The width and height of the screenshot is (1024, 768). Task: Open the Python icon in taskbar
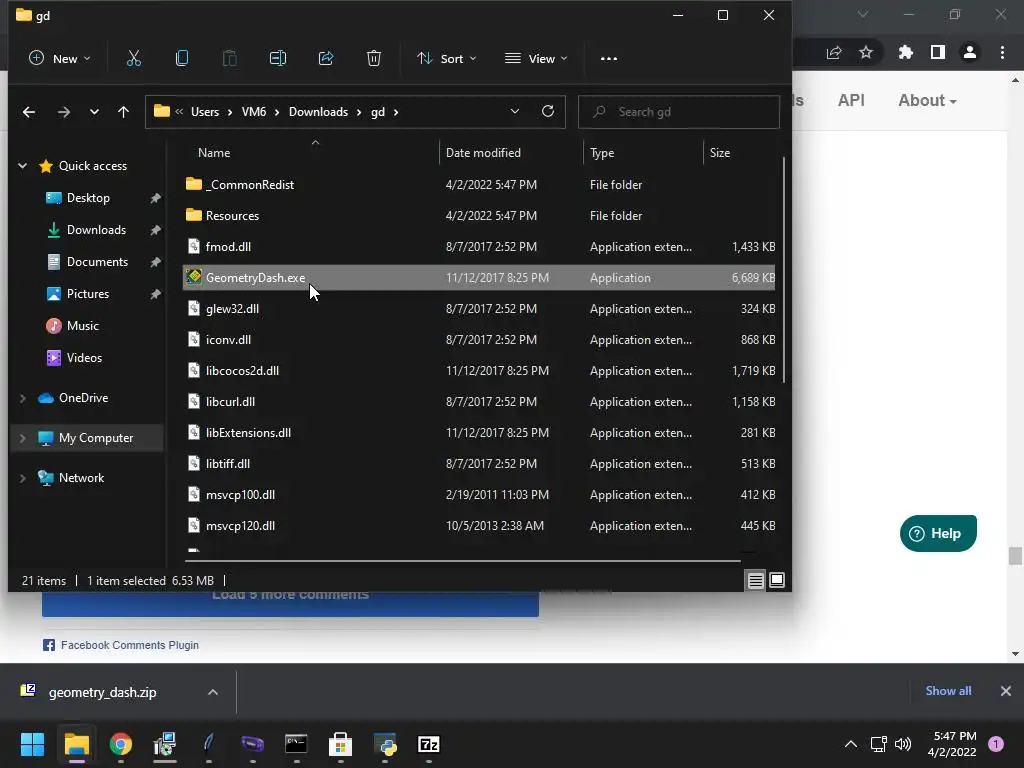pos(385,744)
